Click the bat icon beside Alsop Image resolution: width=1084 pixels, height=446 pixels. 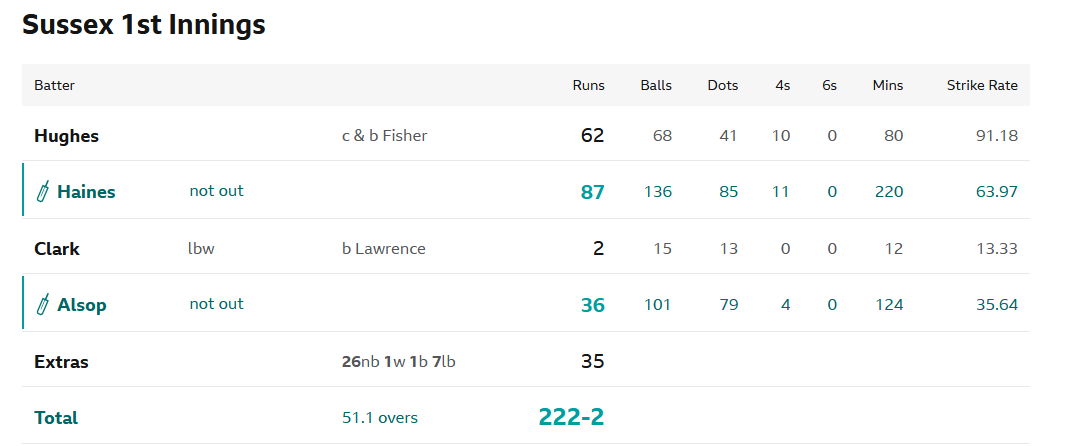[x=43, y=304]
